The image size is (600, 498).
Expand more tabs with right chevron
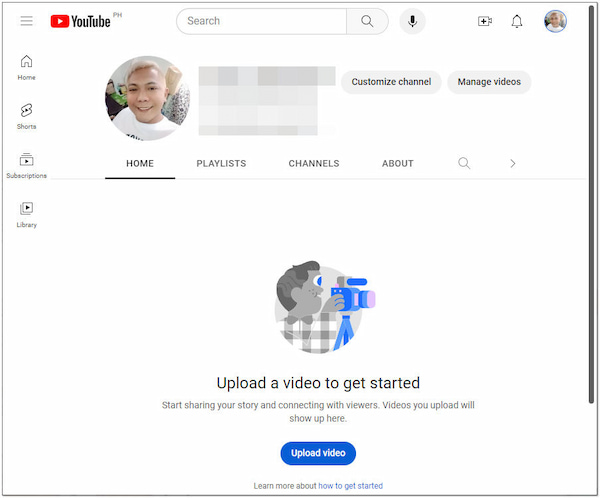tap(513, 163)
